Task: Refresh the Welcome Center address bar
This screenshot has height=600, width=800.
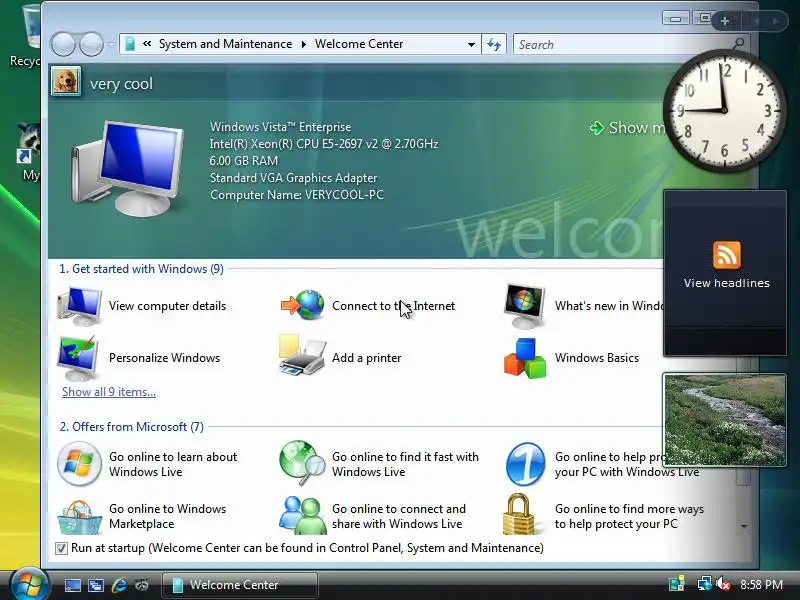Action: pos(494,44)
